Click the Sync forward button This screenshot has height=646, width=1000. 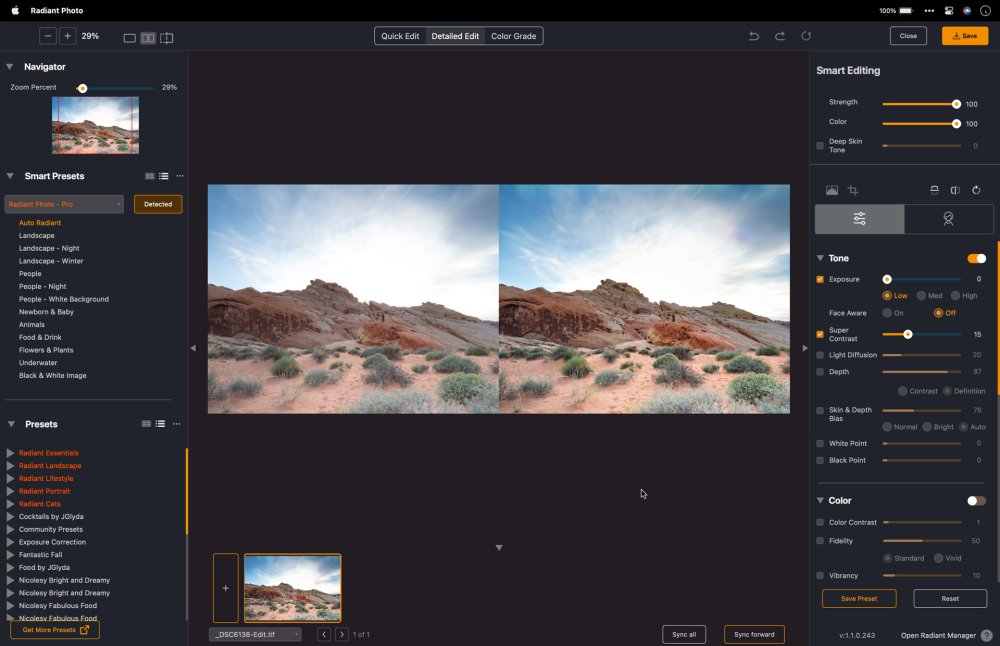tap(754, 635)
